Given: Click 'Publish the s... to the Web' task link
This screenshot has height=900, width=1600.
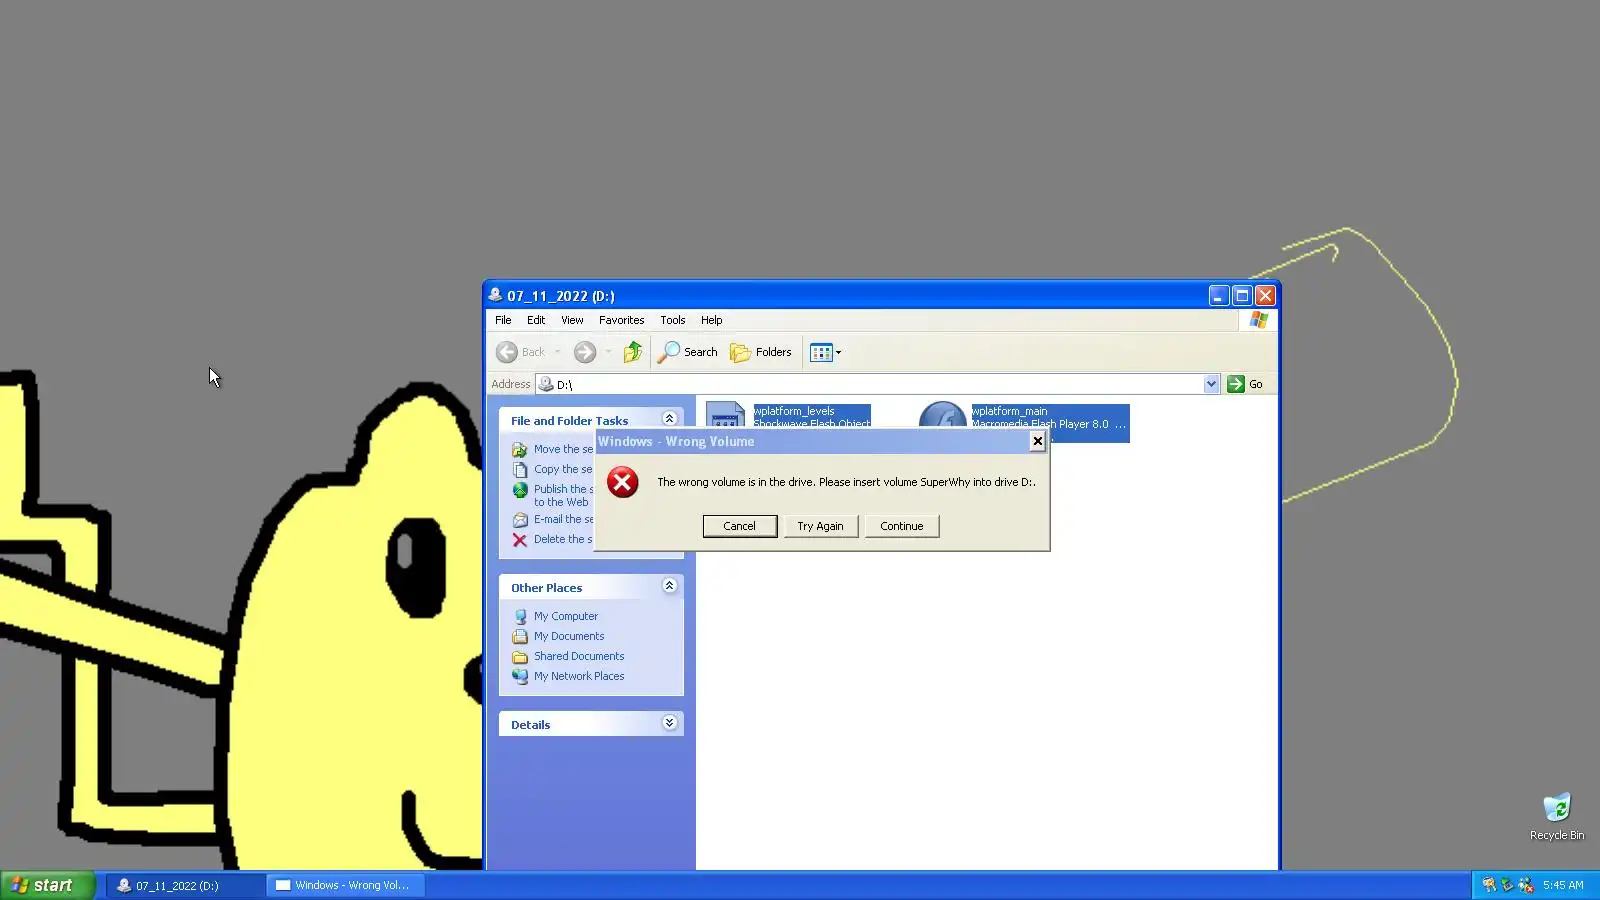Looking at the screenshot, I should pyautogui.click(x=563, y=495).
